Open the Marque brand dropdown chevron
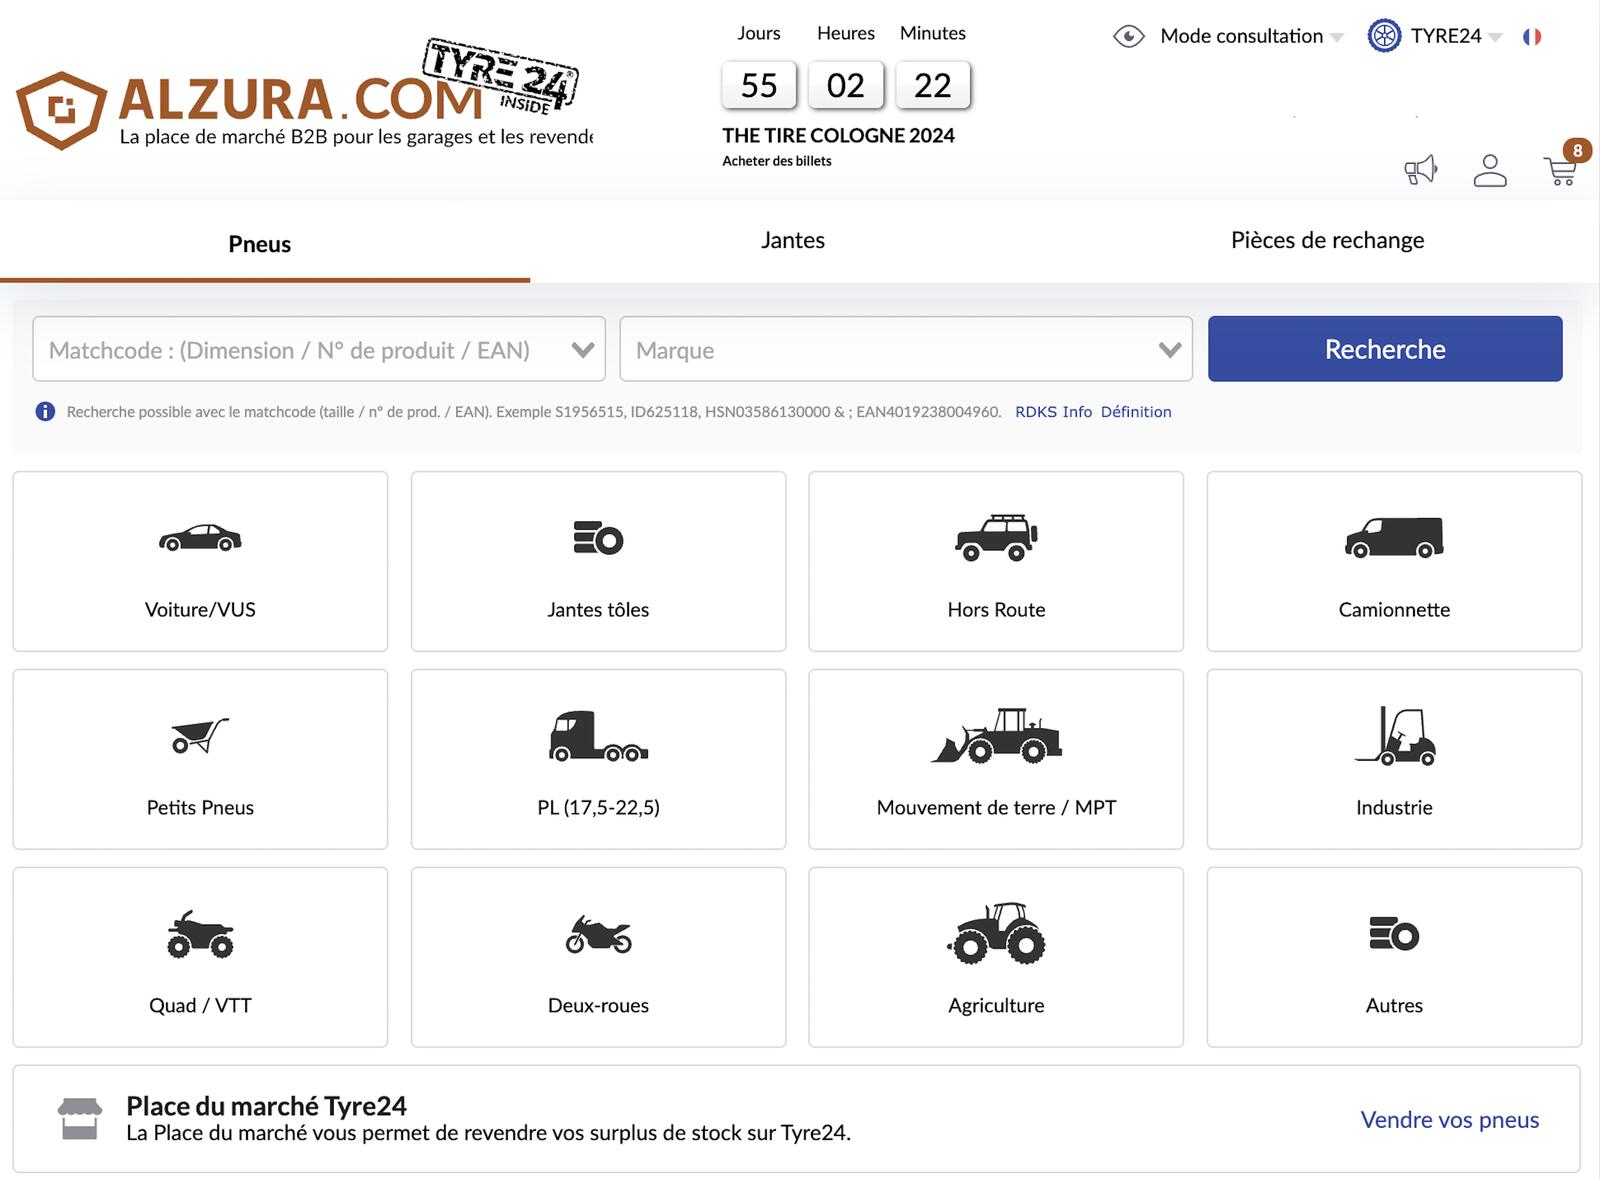 pyautogui.click(x=1170, y=350)
